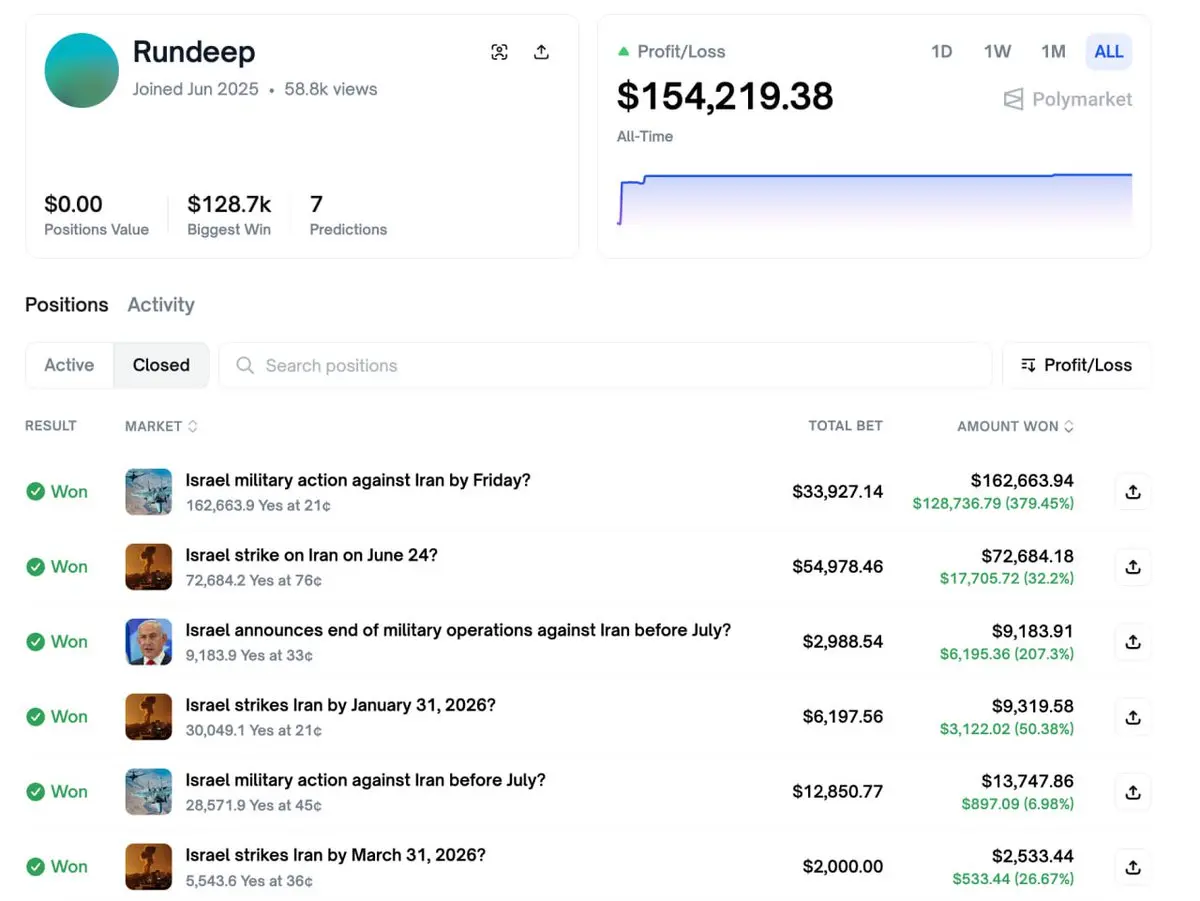Click Won checkmark on 'March 31, 2026' row
This screenshot has height=901, width=1200.
coord(35,866)
